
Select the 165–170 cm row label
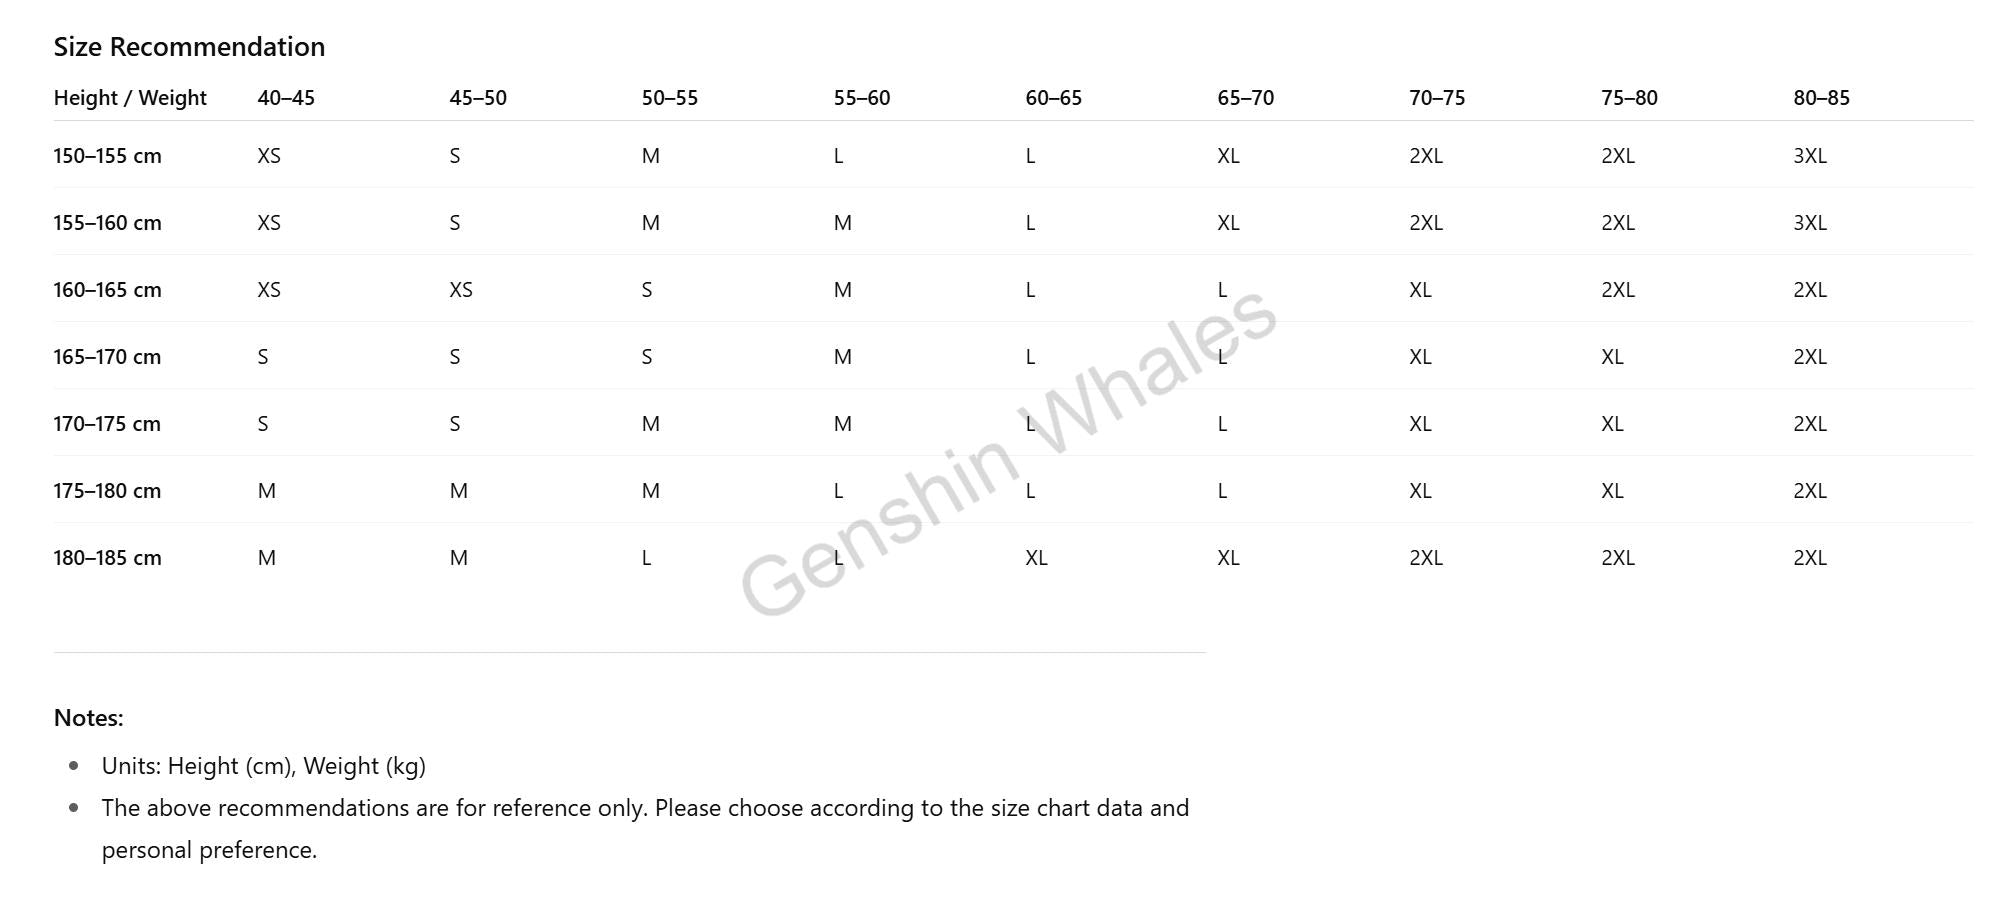(107, 357)
